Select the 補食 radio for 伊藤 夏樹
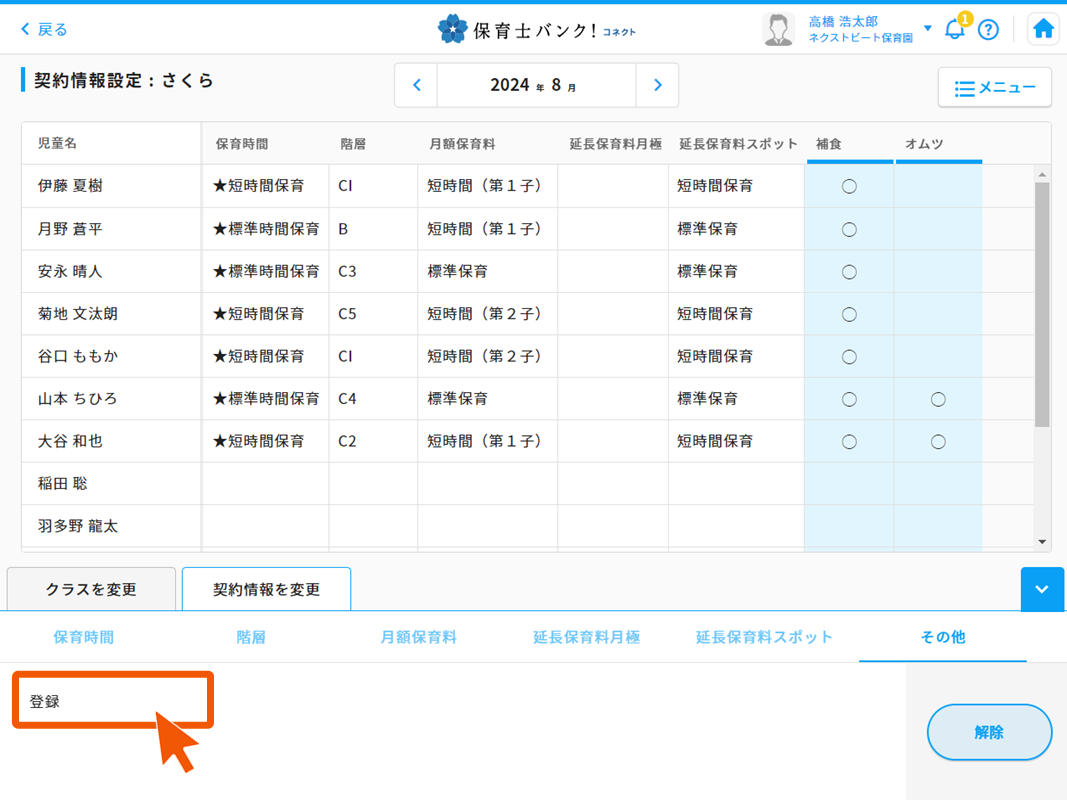This screenshot has height=800, width=1067. [848, 186]
